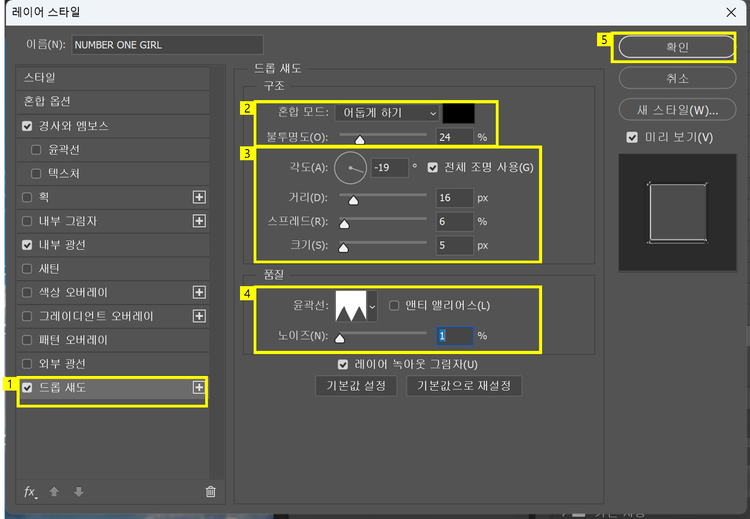Open the black shadow color swatch
The image size is (750, 519).
pos(459,113)
